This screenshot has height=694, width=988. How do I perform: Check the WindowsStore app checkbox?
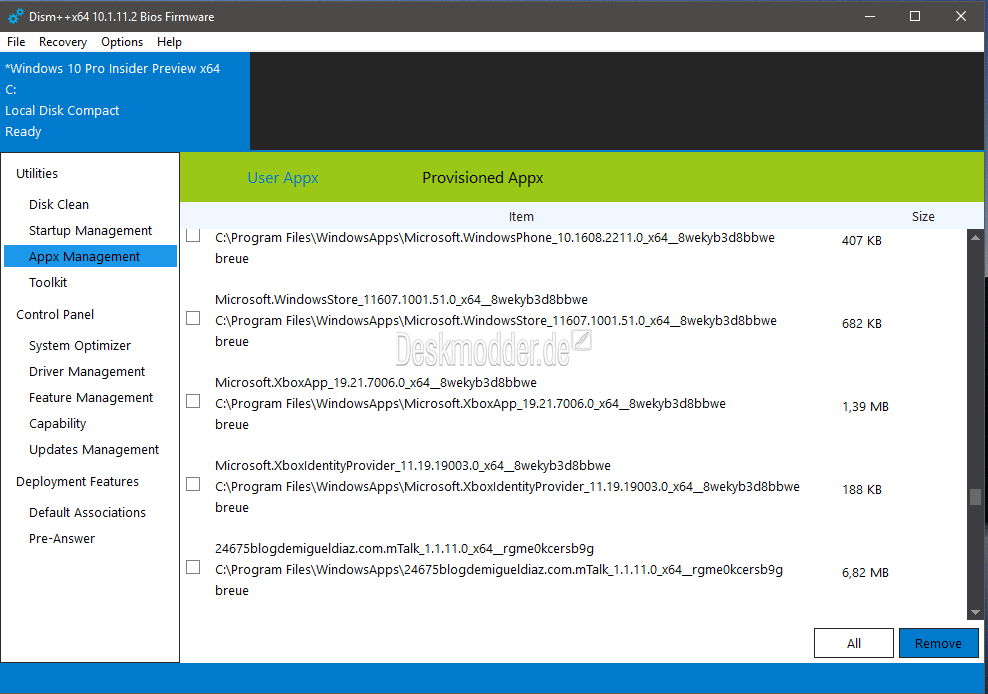point(193,318)
